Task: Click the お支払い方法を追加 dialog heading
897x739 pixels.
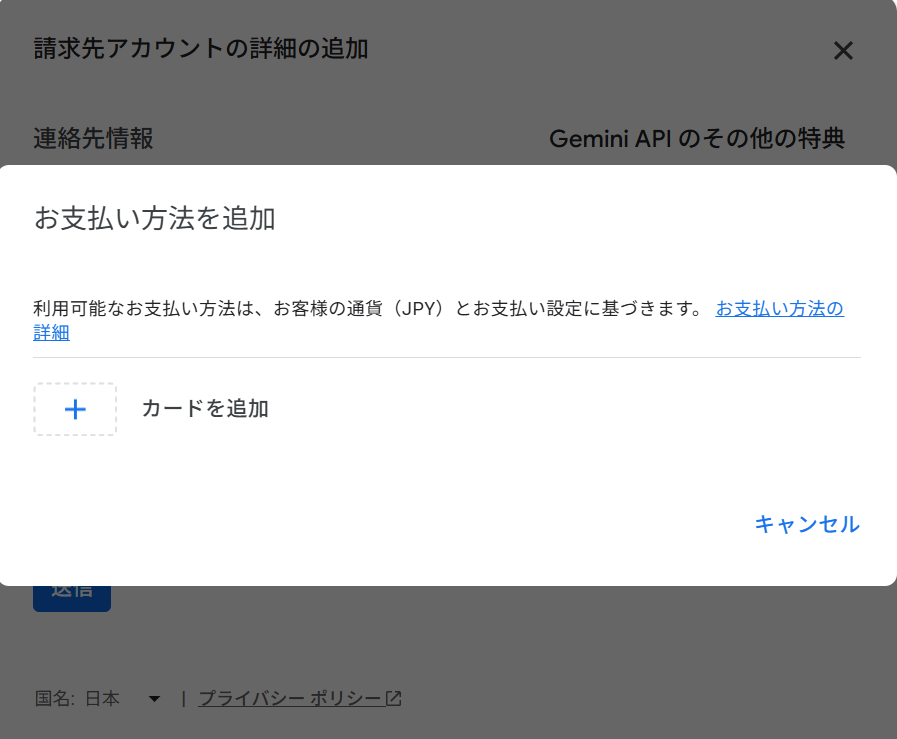Action: pos(155,219)
